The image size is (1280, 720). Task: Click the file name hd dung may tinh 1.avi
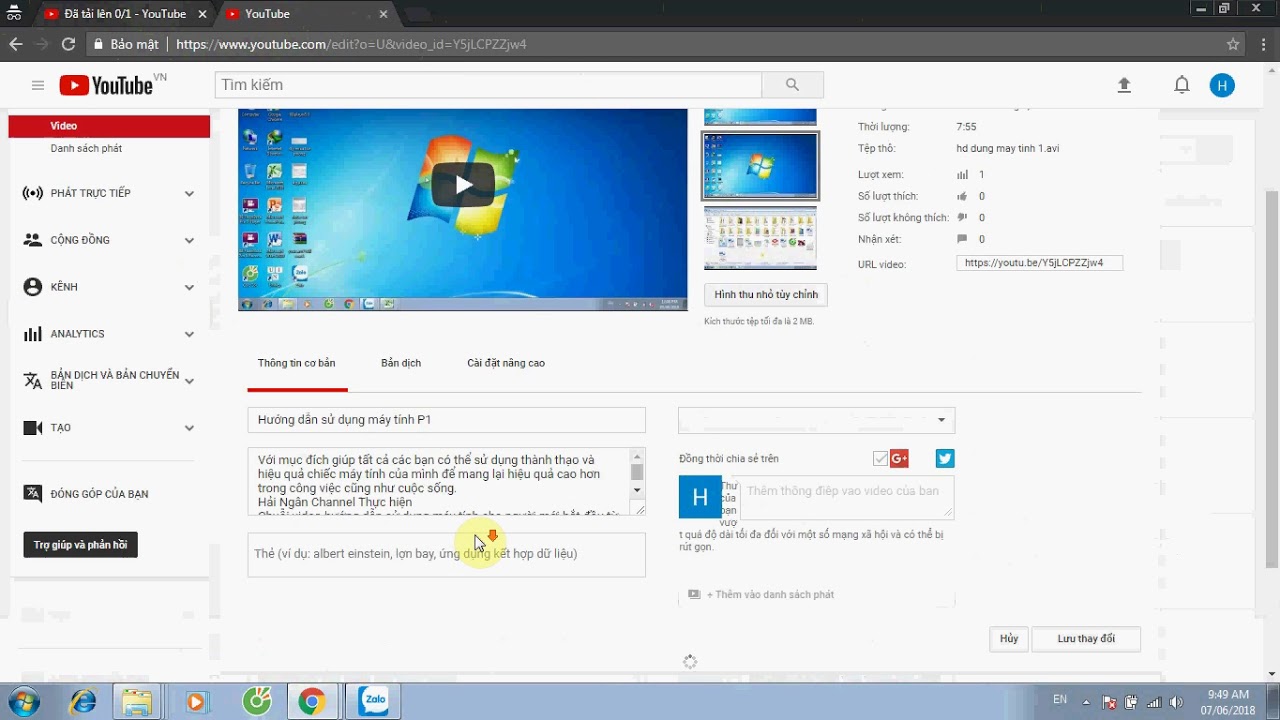(x=1007, y=149)
